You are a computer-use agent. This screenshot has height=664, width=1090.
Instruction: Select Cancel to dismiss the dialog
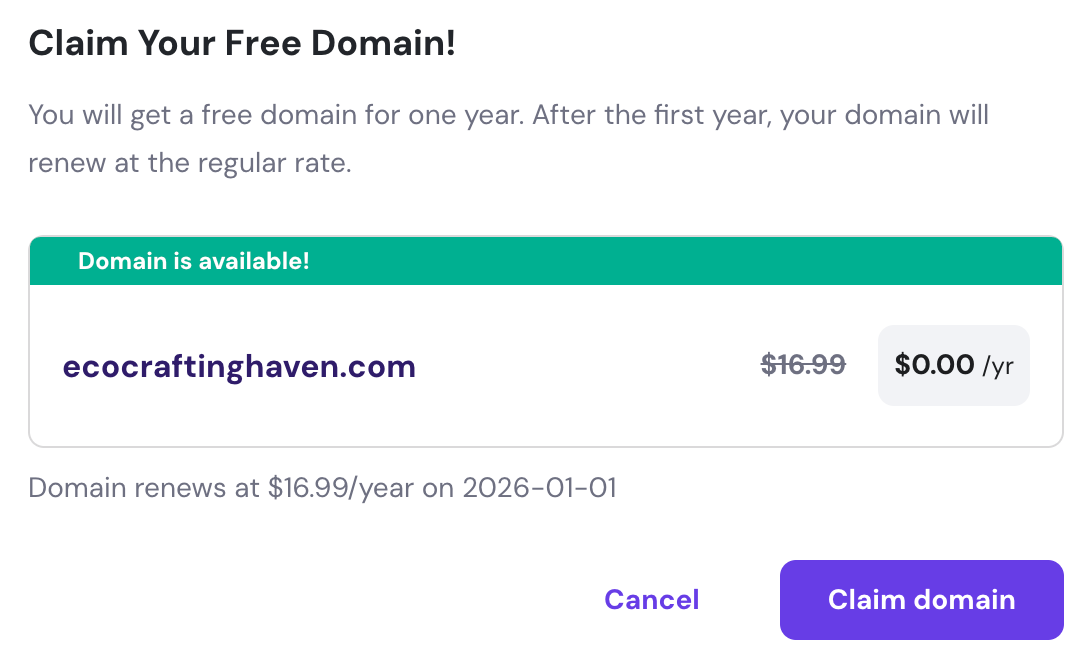[651, 599]
